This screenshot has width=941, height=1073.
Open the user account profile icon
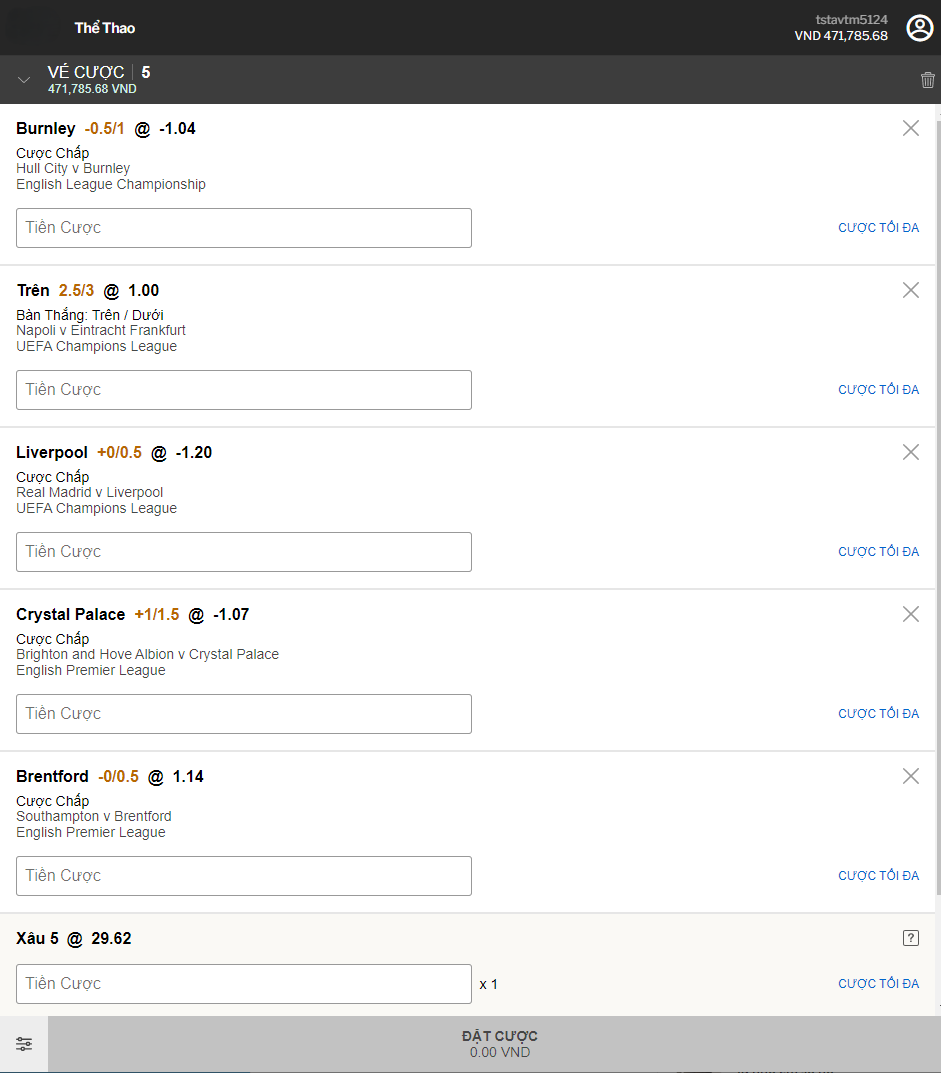click(x=920, y=28)
